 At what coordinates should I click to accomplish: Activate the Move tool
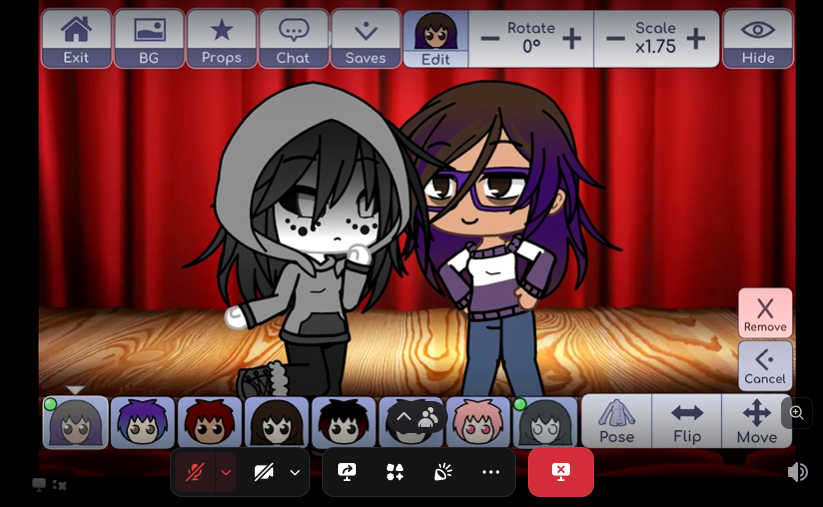click(x=757, y=421)
